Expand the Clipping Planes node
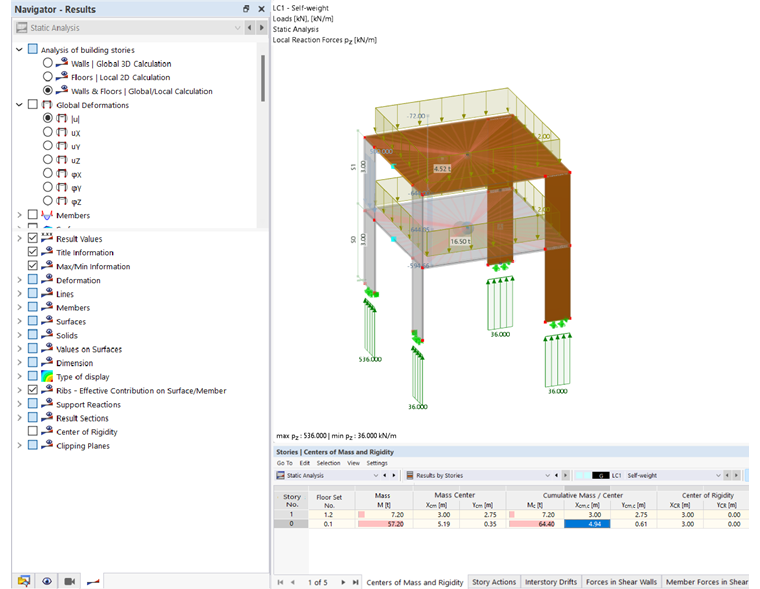760x589 pixels. (19, 445)
